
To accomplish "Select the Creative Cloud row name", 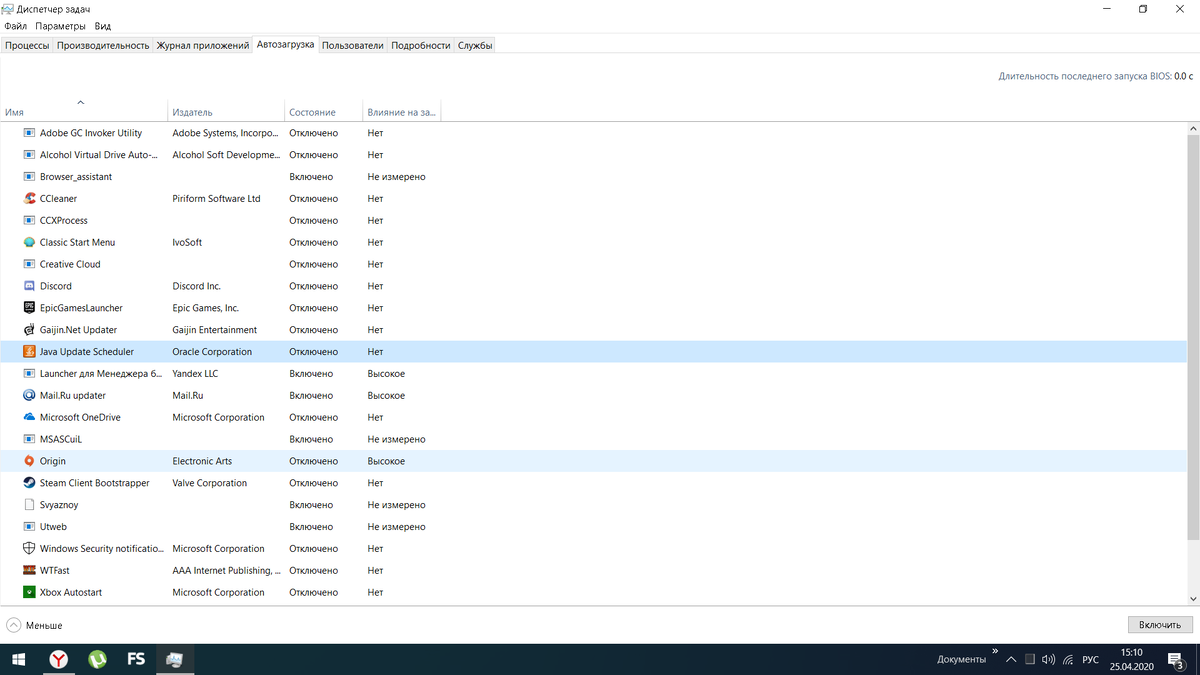I will (x=70, y=265).
